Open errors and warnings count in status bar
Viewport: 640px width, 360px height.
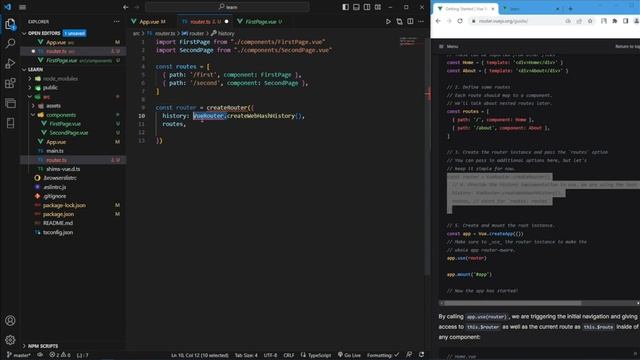pos(60,355)
